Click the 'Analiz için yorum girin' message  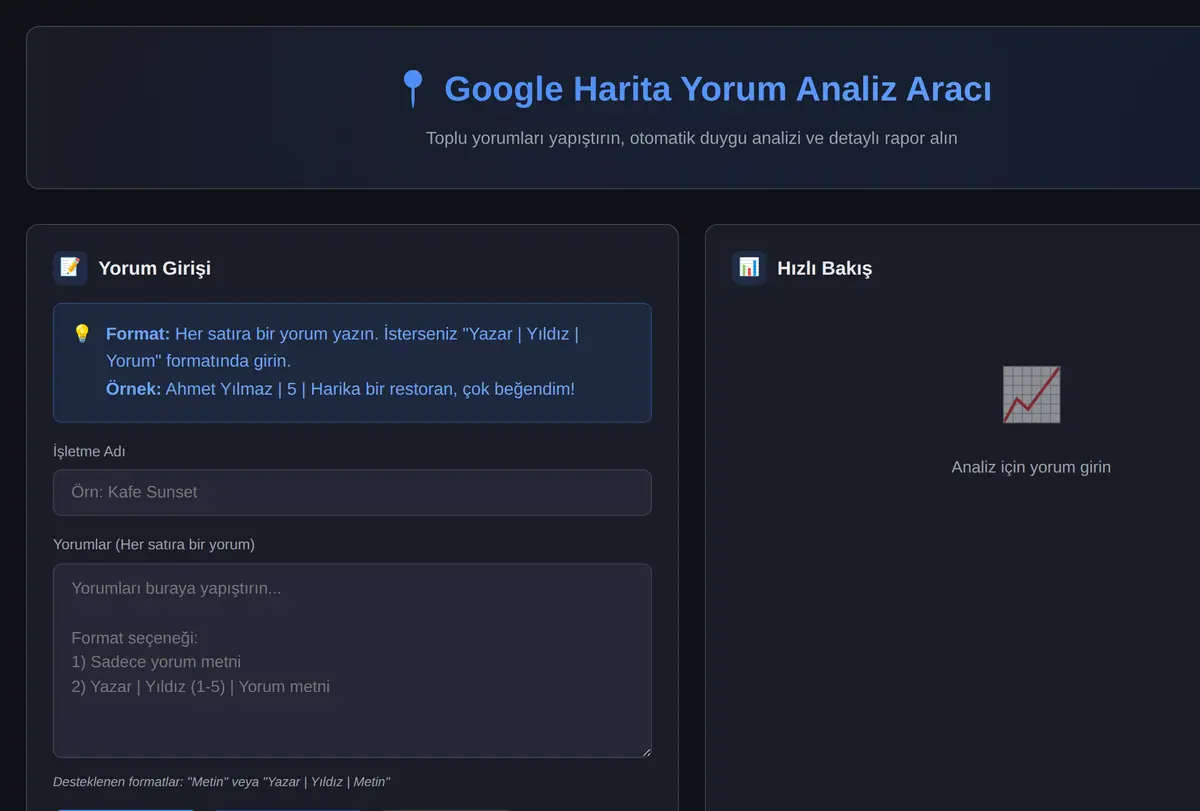coord(1031,467)
